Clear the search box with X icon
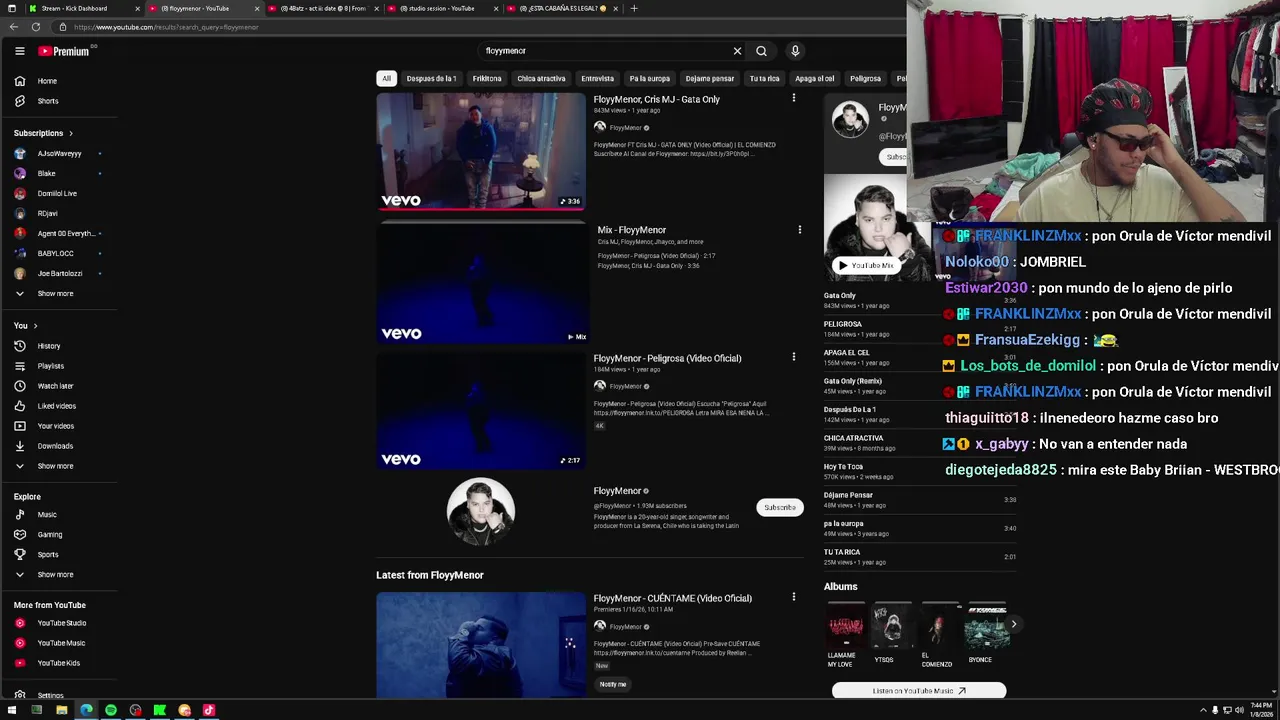The image size is (1280, 720). tap(737, 51)
